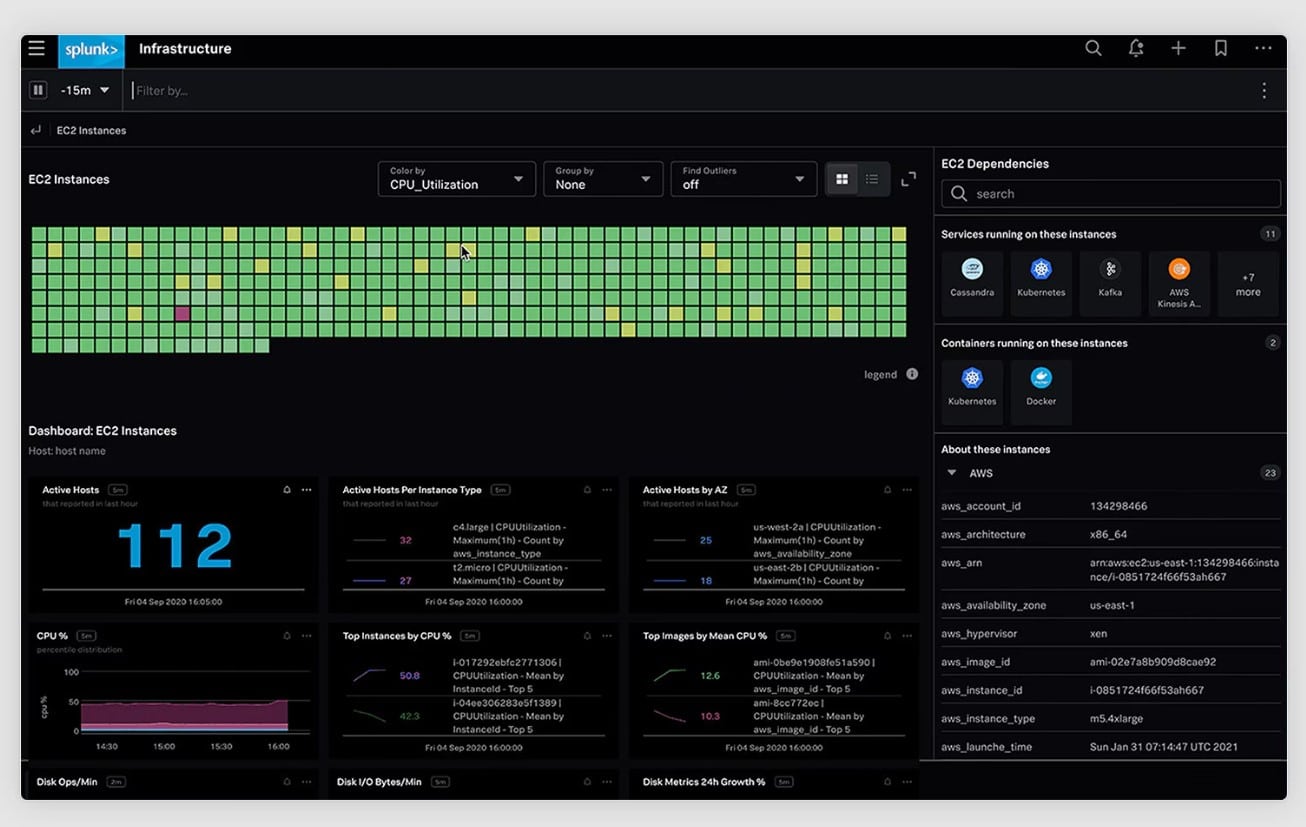Image resolution: width=1306 pixels, height=827 pixels.
Task: Open more options on CPU % chart
Action: coord(306,636)
